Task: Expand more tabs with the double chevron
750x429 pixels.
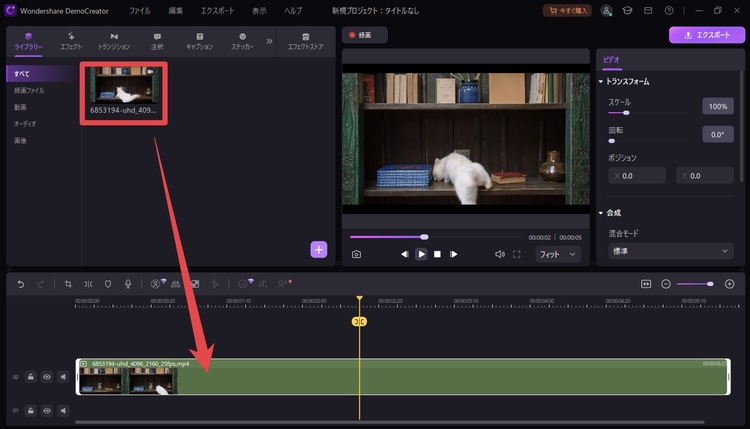Action: point(269,41)
